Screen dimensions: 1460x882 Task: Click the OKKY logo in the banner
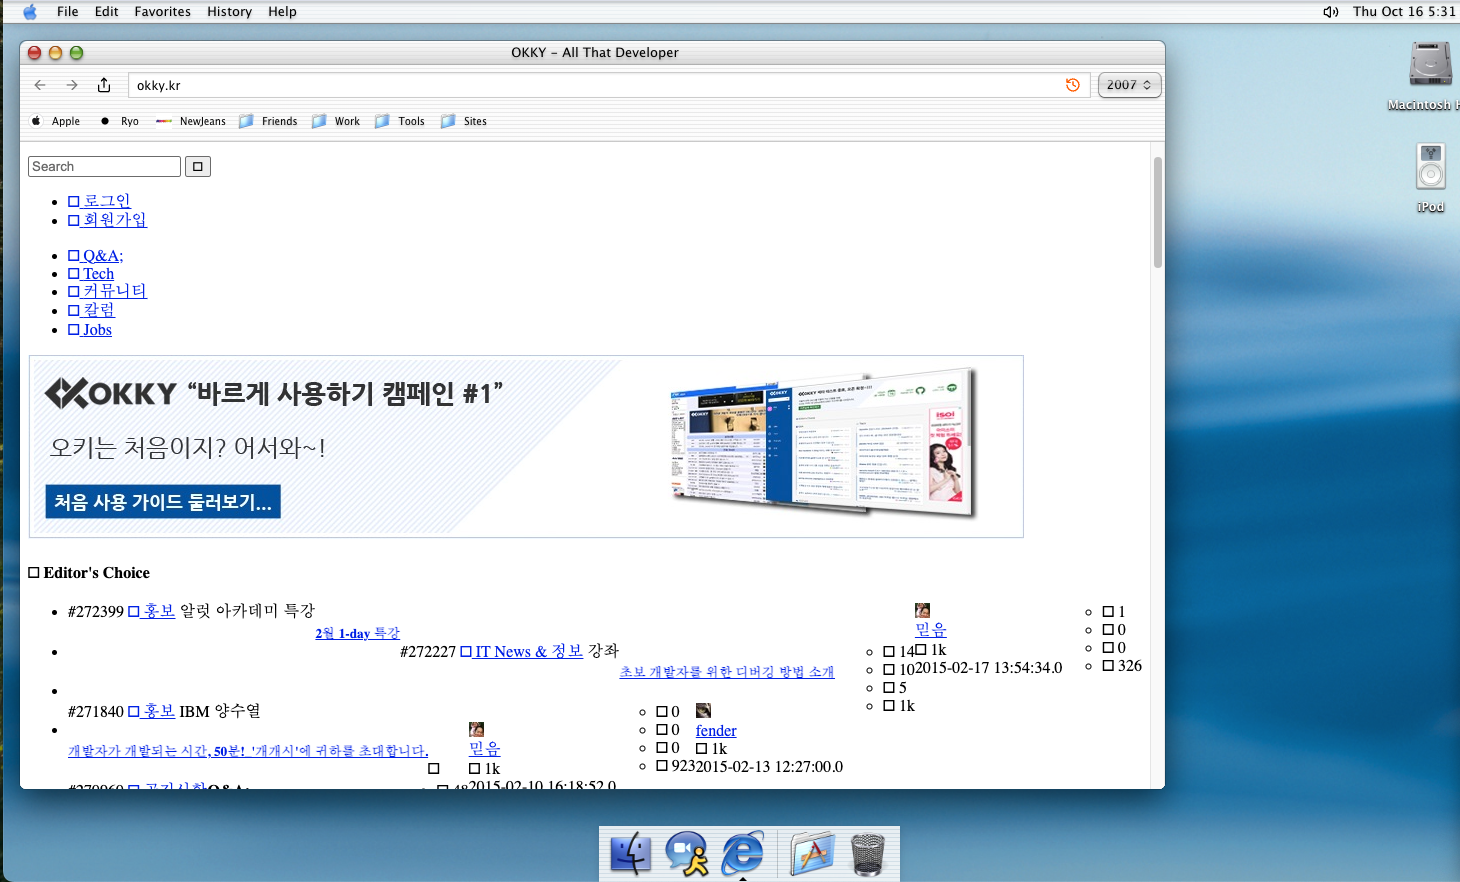tap(111, 394)
